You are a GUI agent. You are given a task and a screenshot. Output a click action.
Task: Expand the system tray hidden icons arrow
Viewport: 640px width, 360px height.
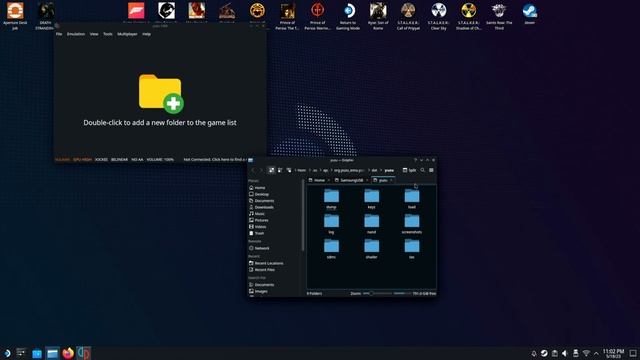[x=596, y=353]
